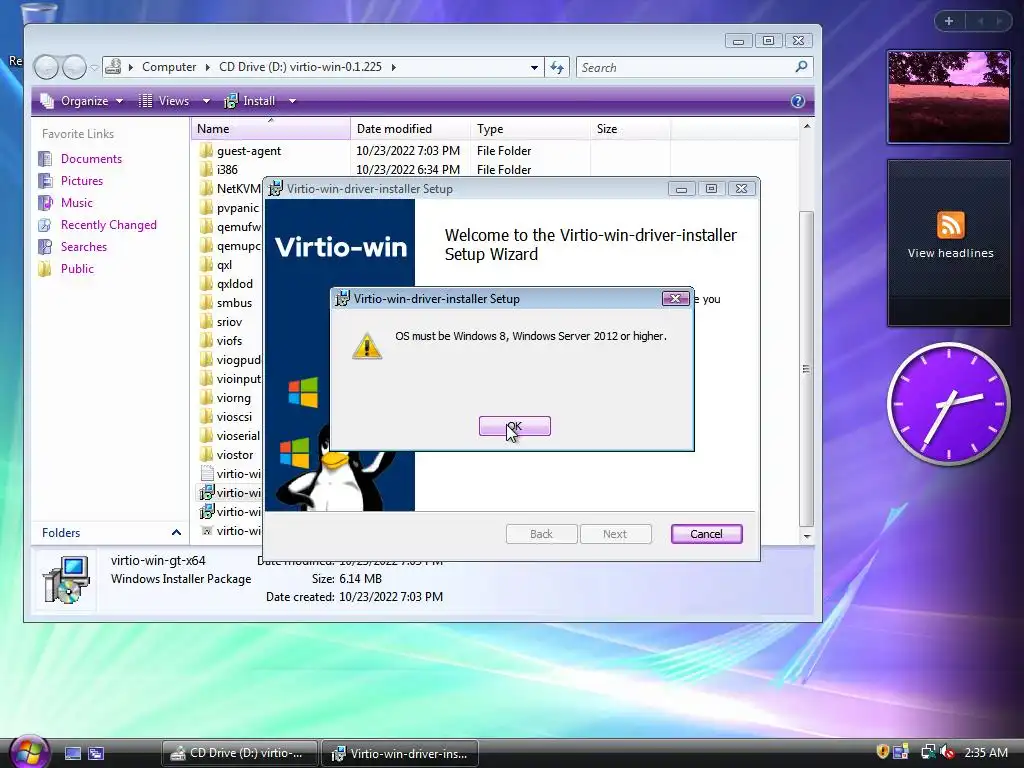Select the pvpanic folder icon
The height and width of the screenshot is (768, 1024).
(206, 208)
